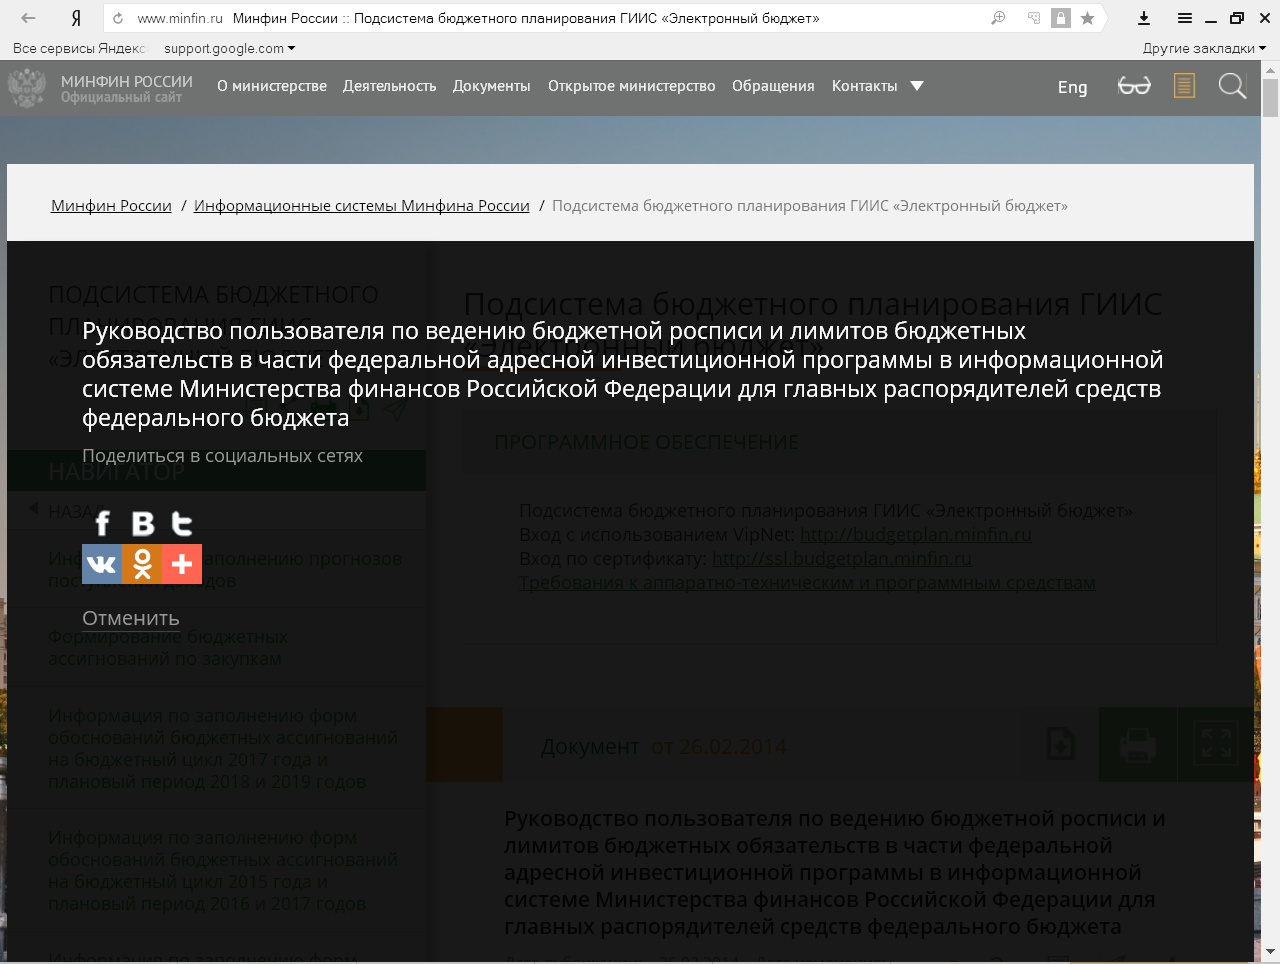Switch the site language to Eng
Screen dimensions: 1280x964
(x=1072, y=87)
